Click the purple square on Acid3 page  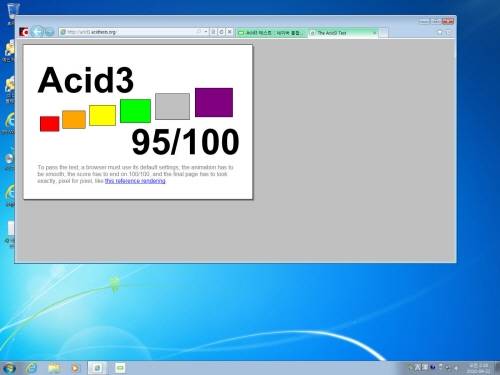pyautogui.click(x=214, y=102)
